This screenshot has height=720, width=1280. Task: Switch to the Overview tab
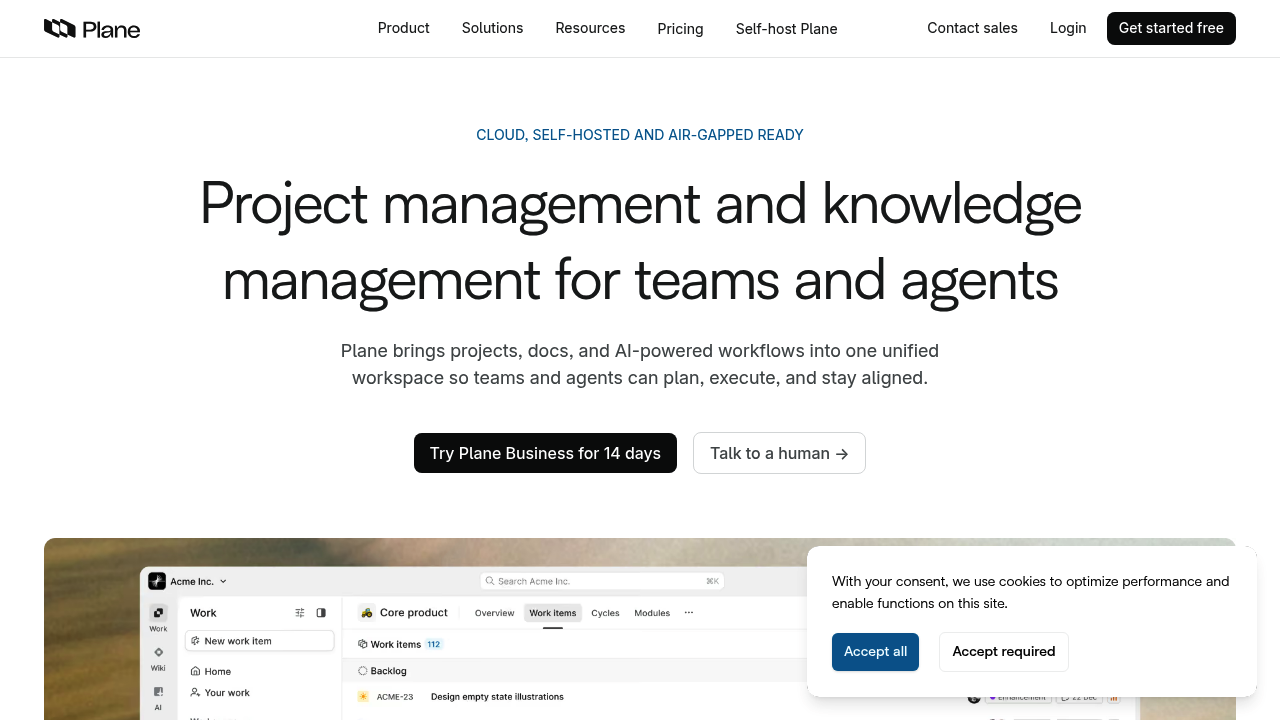click(x=494, y=613)
